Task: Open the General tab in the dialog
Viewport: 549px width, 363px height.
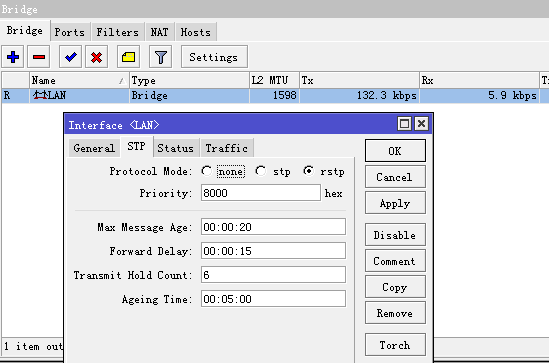Action: click(94, 148)
